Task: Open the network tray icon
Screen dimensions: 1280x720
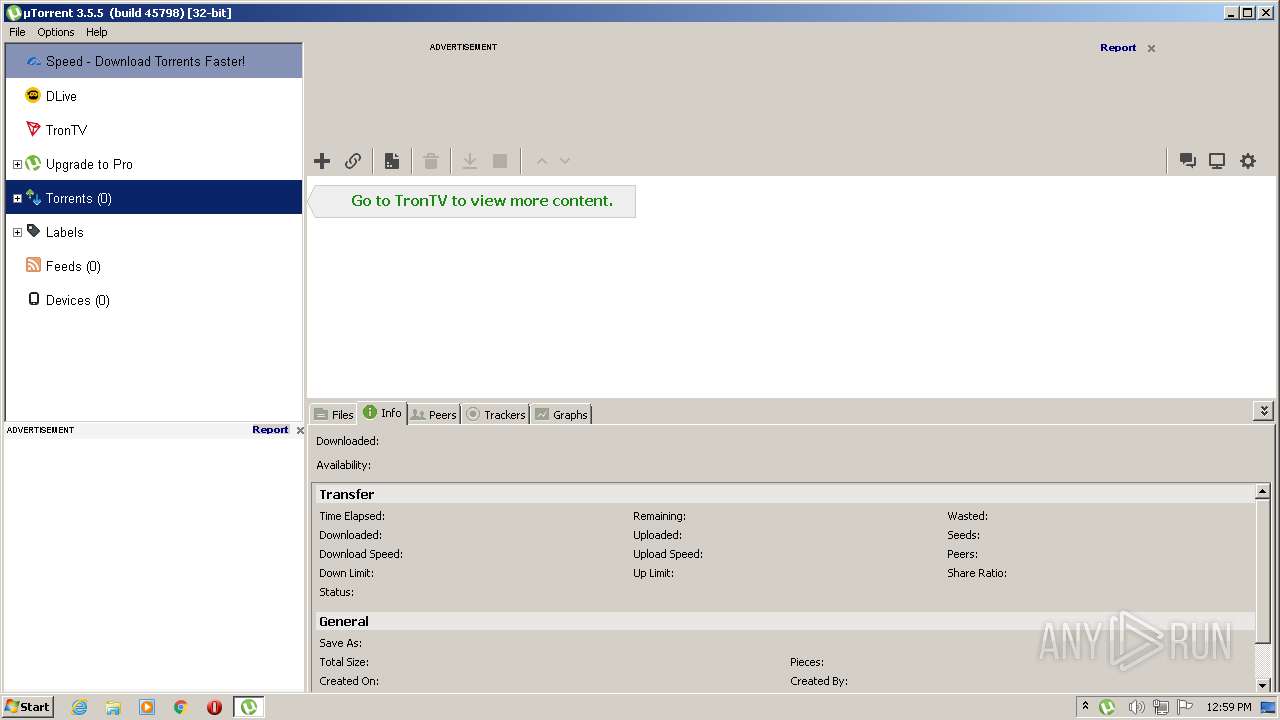Action: click(1161, 707)
